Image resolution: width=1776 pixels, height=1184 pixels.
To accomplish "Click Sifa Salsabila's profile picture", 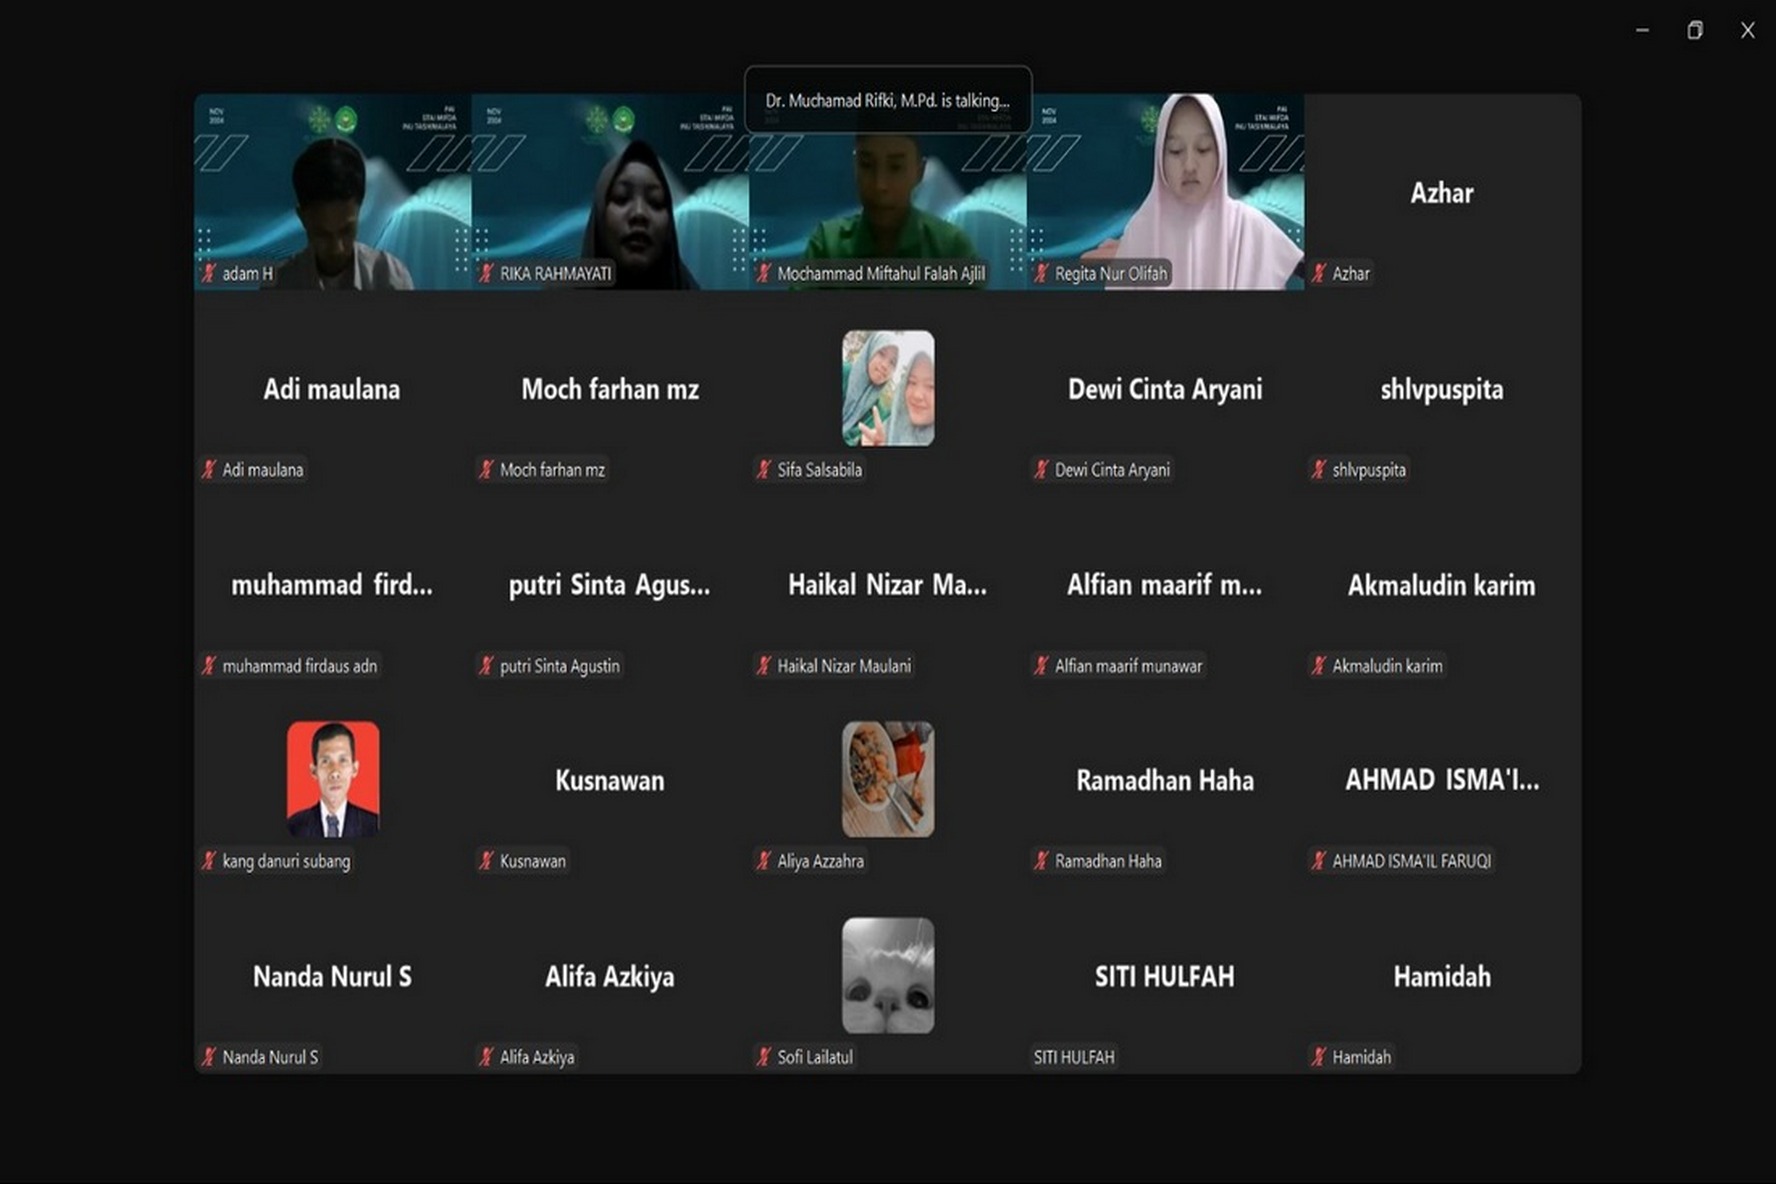I will pos(888,388).
